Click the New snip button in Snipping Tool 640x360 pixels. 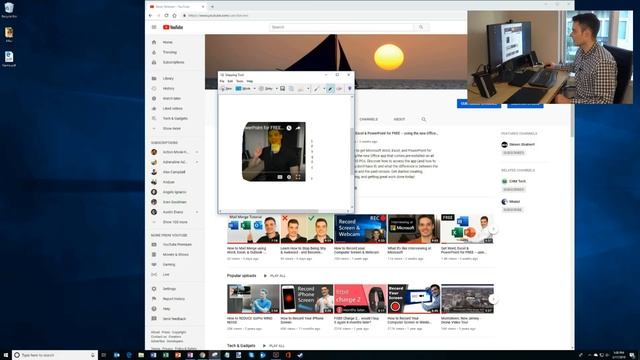(x=226, y=89)
